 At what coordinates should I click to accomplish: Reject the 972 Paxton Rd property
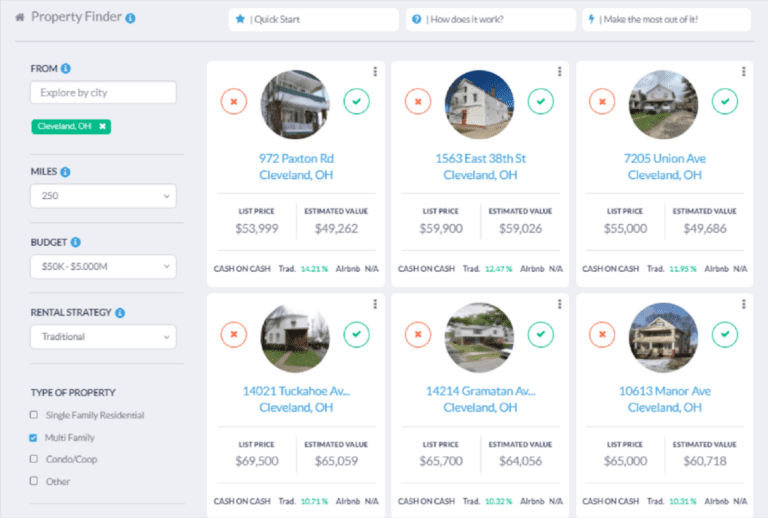click(x=233, y=101)
